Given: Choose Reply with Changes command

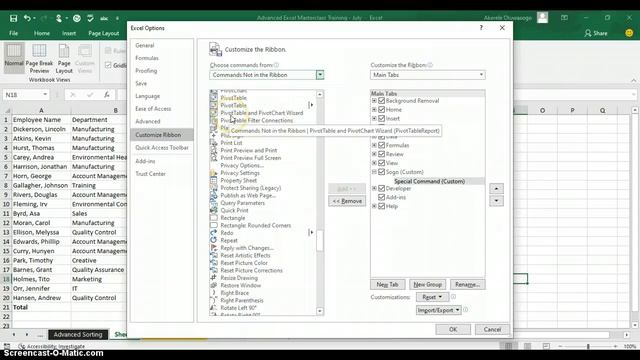Looking at the screenshot, I should pos(247,248).
